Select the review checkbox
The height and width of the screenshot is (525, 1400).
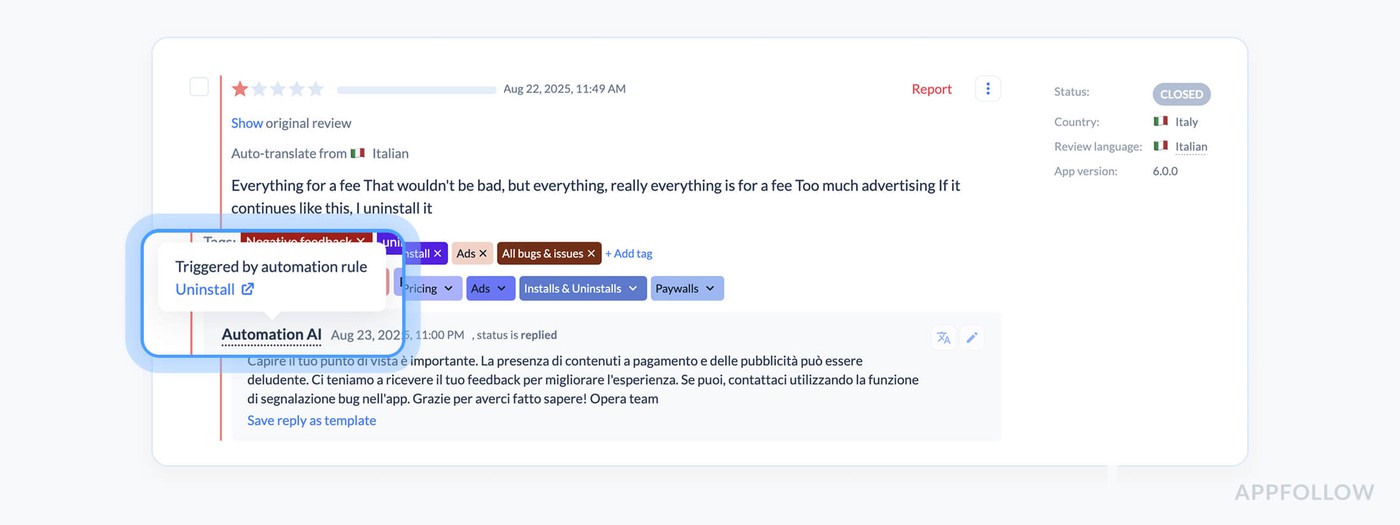(x=199, y=87)
